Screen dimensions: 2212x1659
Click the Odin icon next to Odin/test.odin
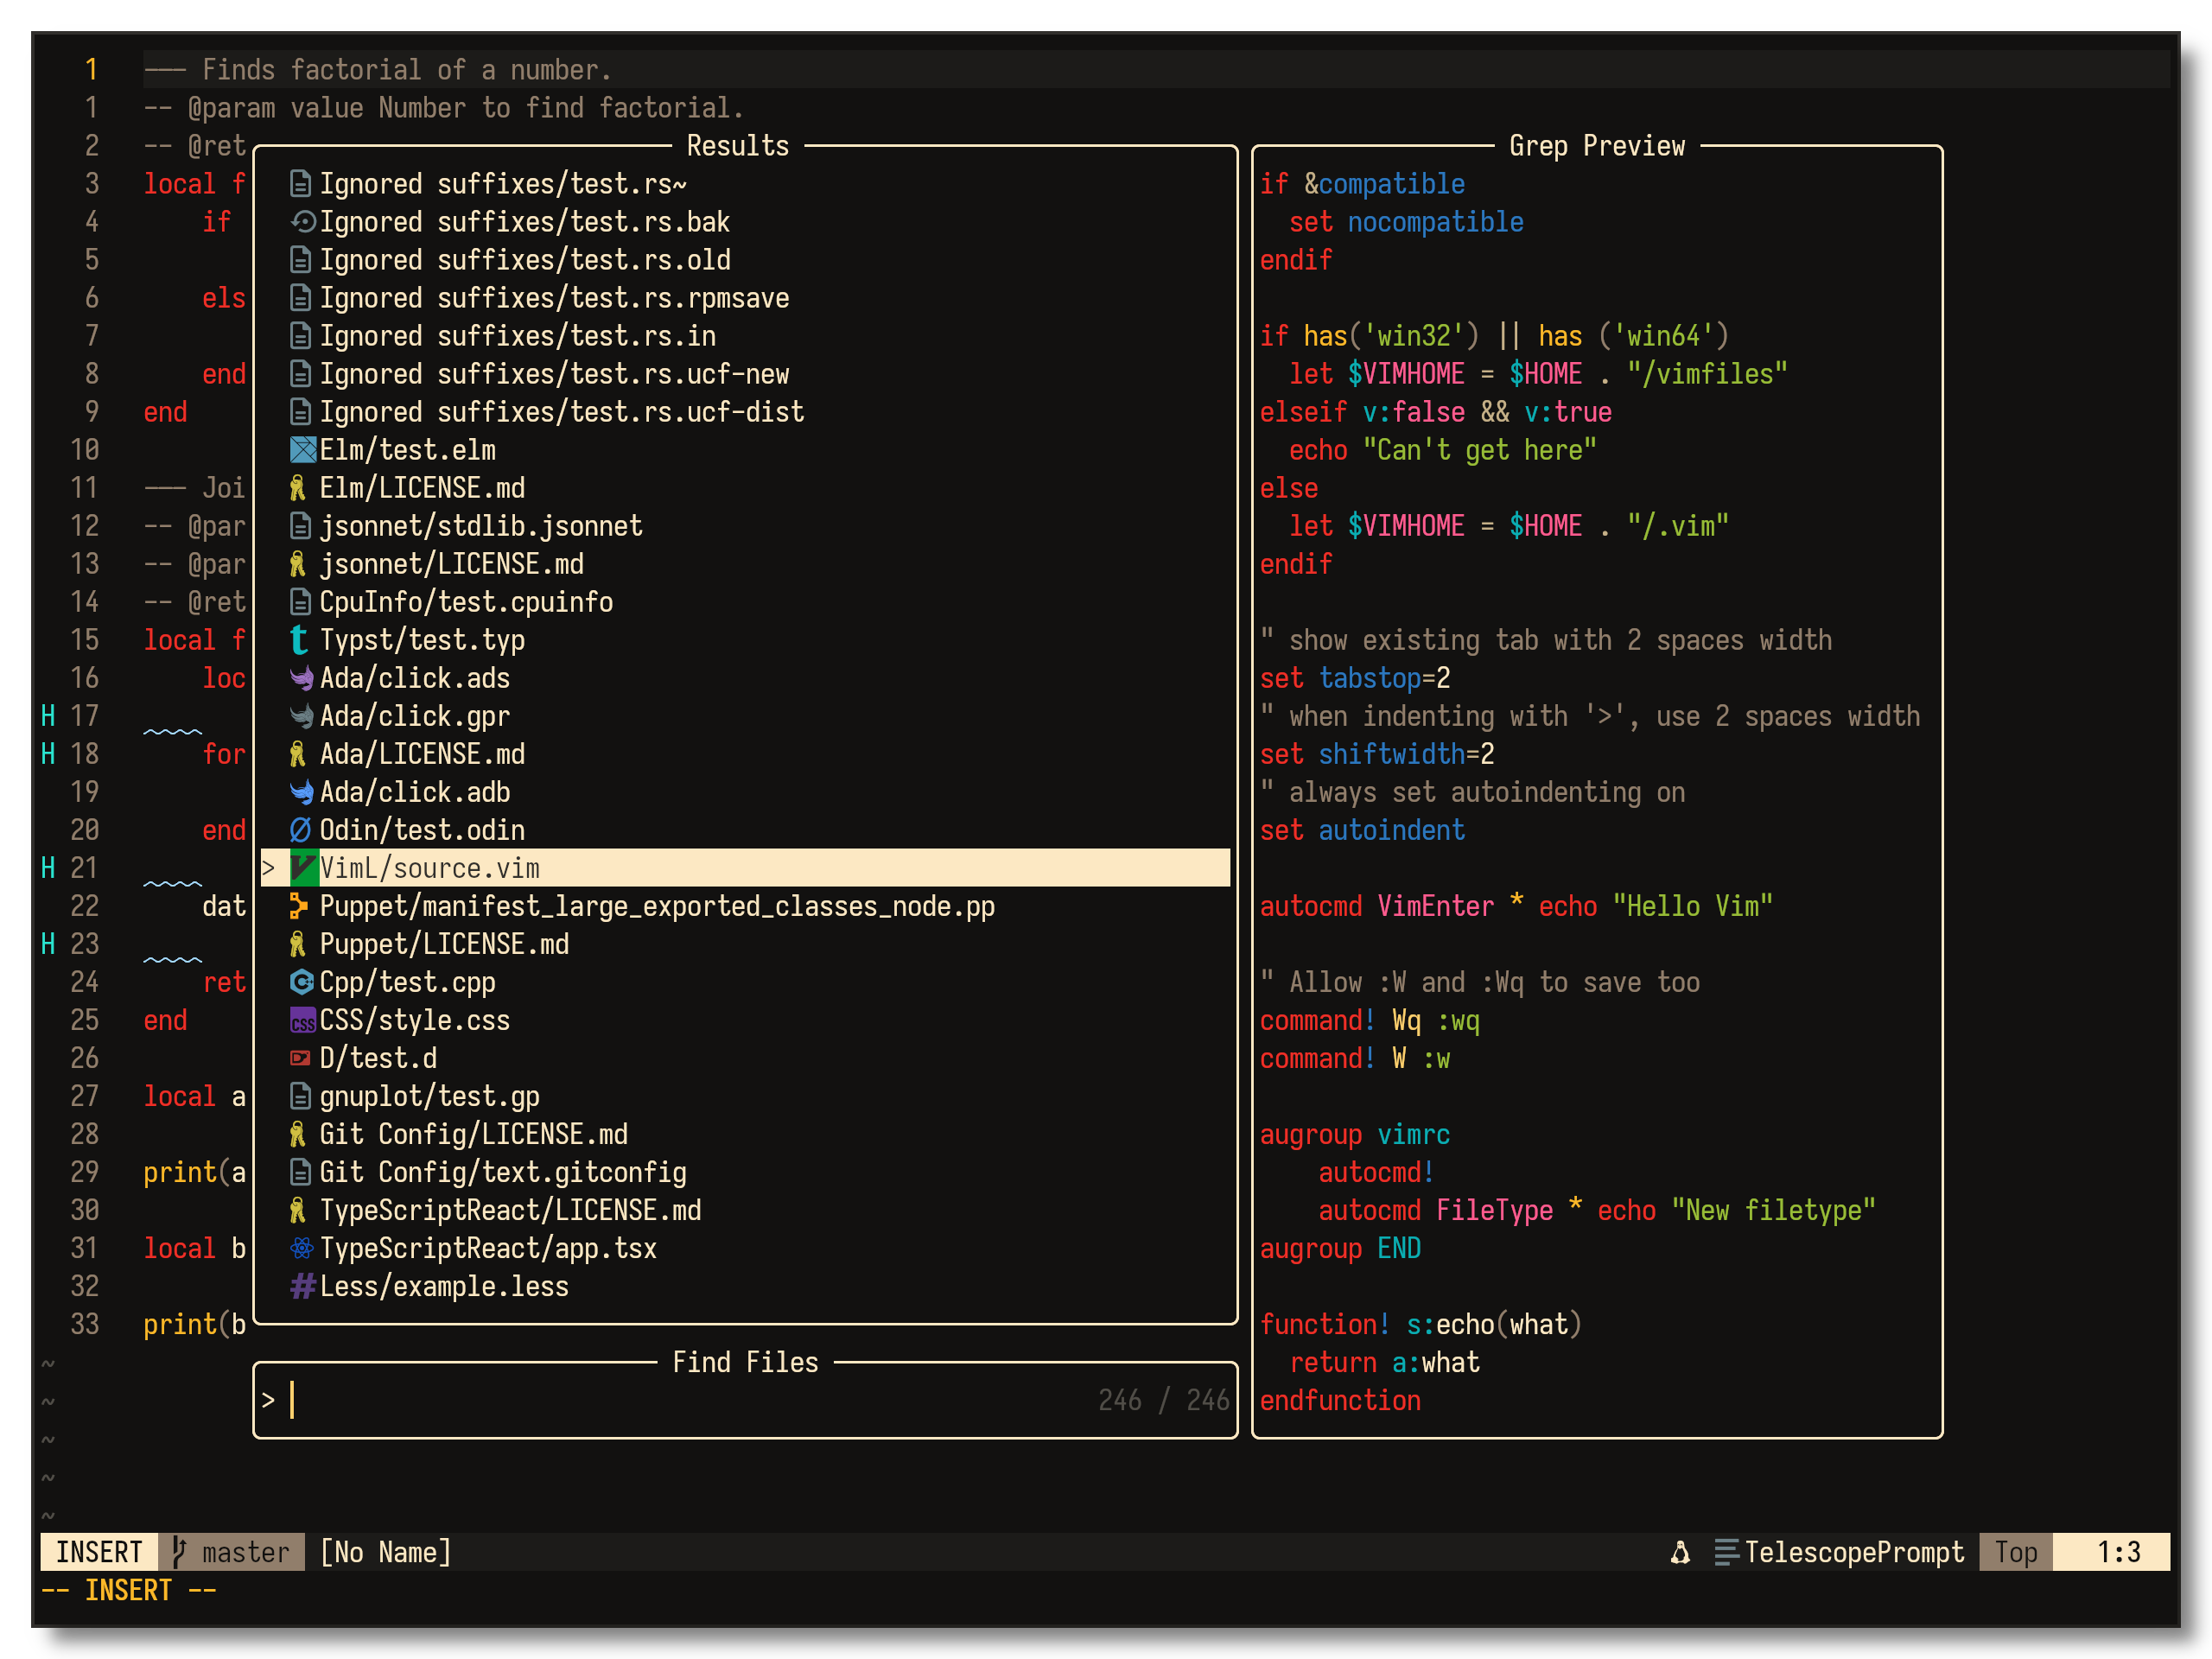click(x=300, y=830)
